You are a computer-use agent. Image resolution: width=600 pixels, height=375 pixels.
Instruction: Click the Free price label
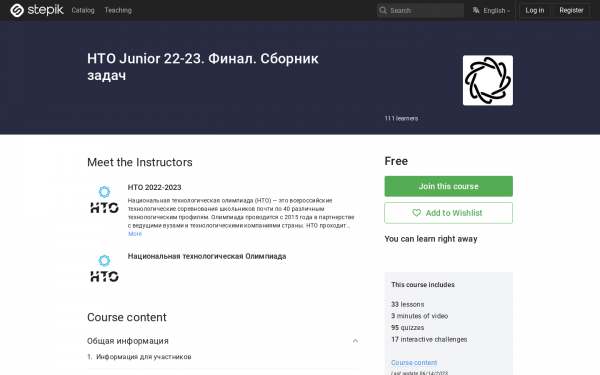coord(396,161)
